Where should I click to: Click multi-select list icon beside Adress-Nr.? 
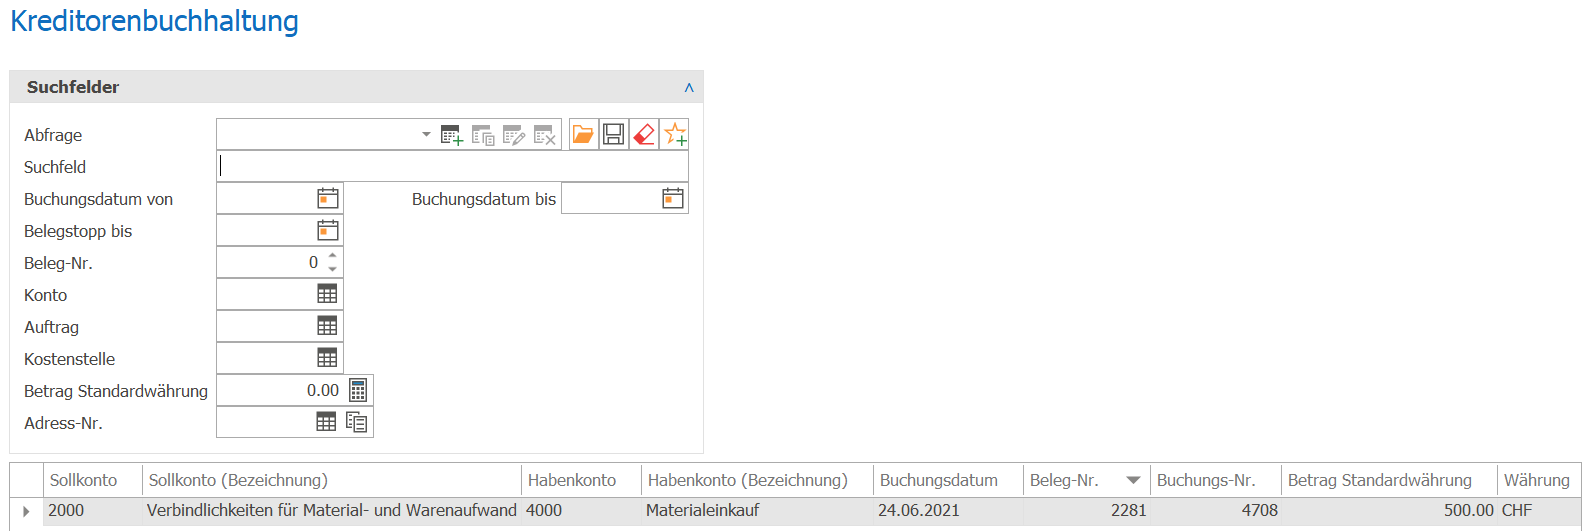357,422
